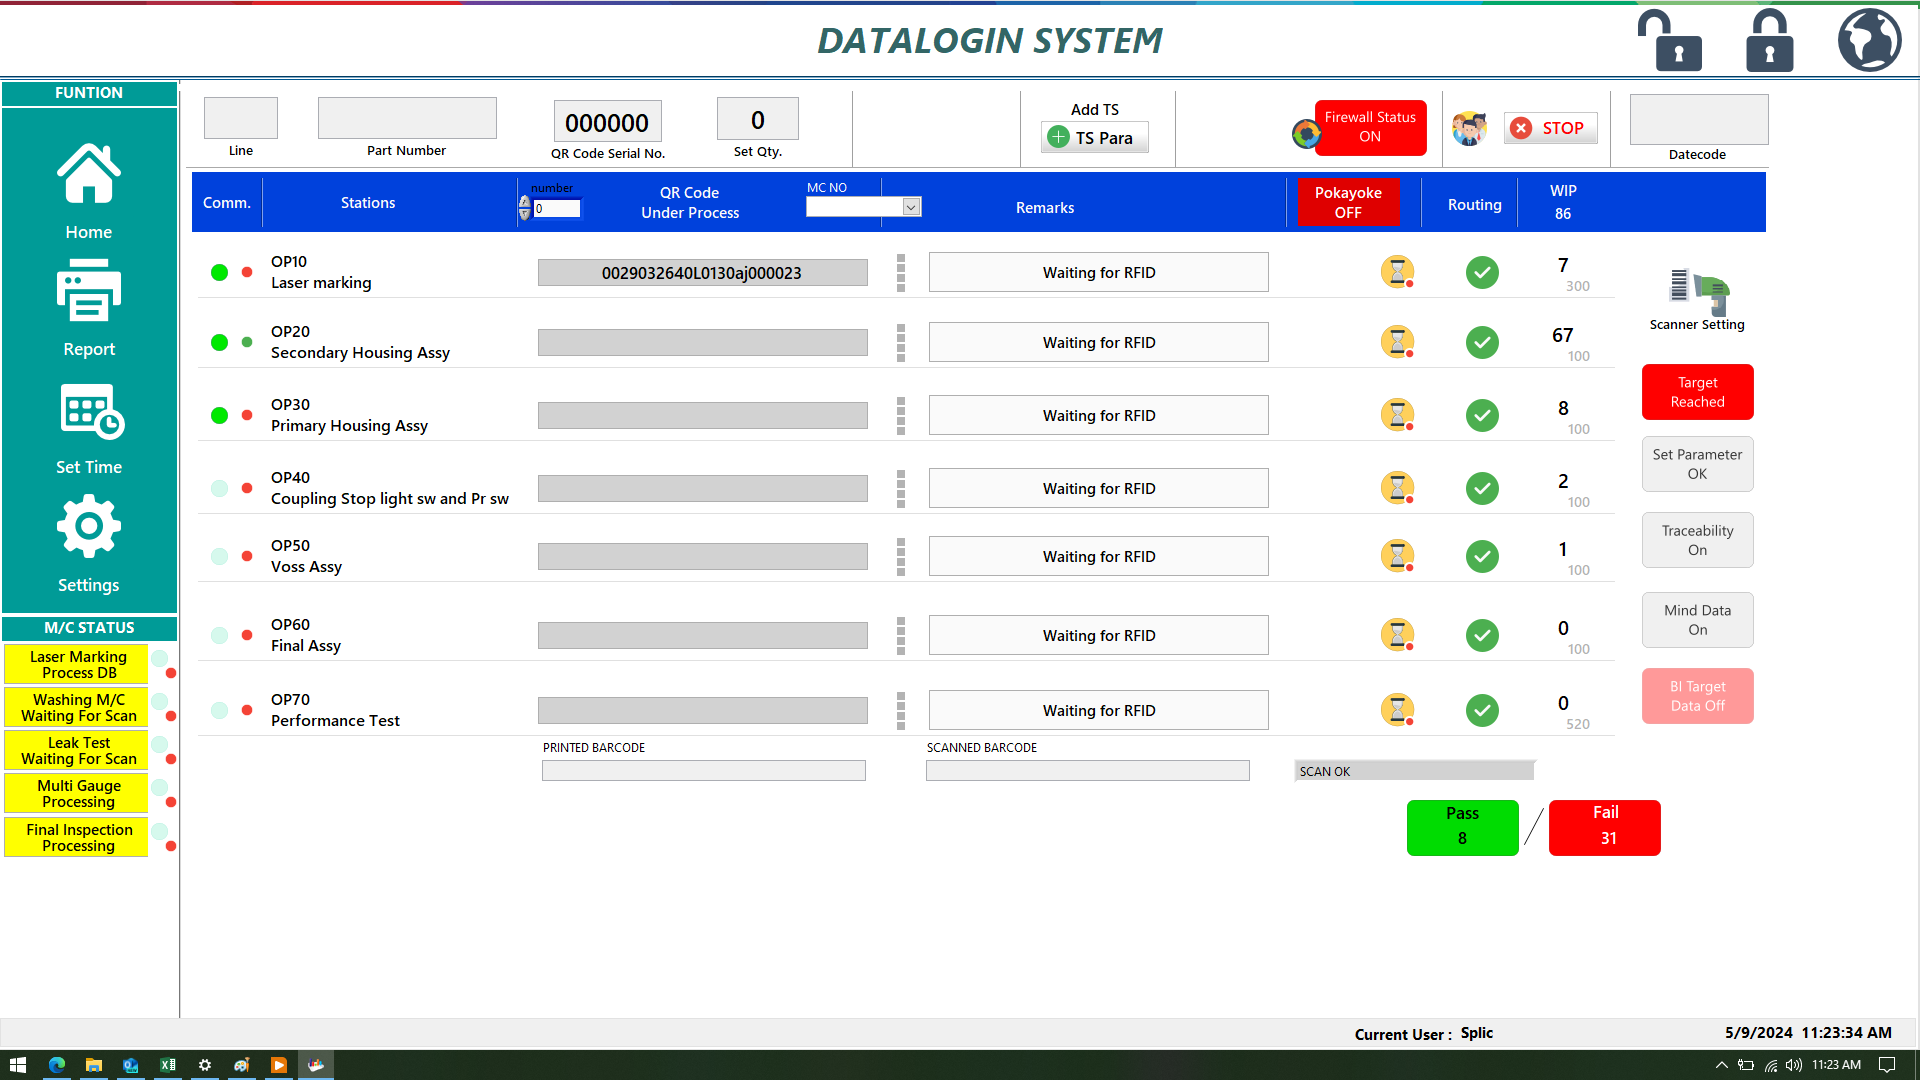
Task: Open the Scanner Setting icon
Action: [x=1698, y=288]
